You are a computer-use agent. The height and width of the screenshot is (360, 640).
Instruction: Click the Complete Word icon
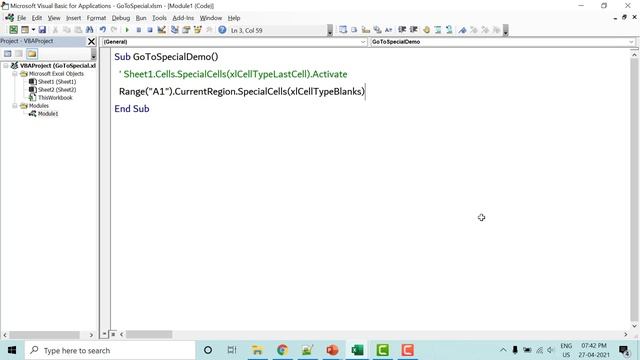389,30
